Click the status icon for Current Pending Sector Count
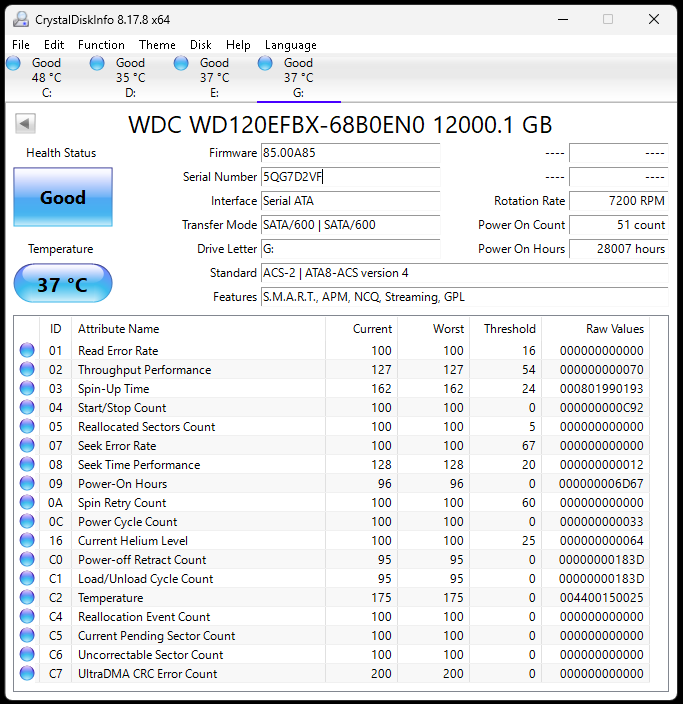 pos(27,635)
